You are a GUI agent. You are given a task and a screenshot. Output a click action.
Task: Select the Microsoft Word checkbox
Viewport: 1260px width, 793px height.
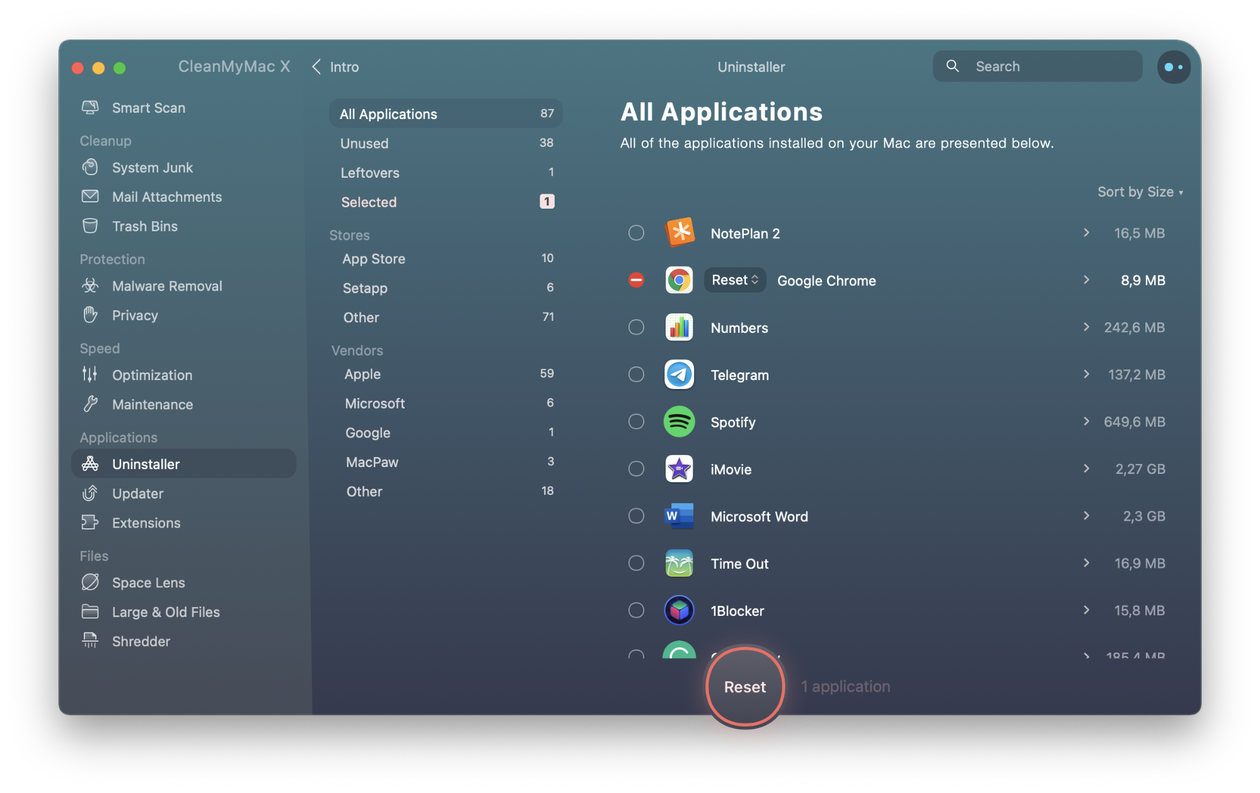[x=636, y=516]
